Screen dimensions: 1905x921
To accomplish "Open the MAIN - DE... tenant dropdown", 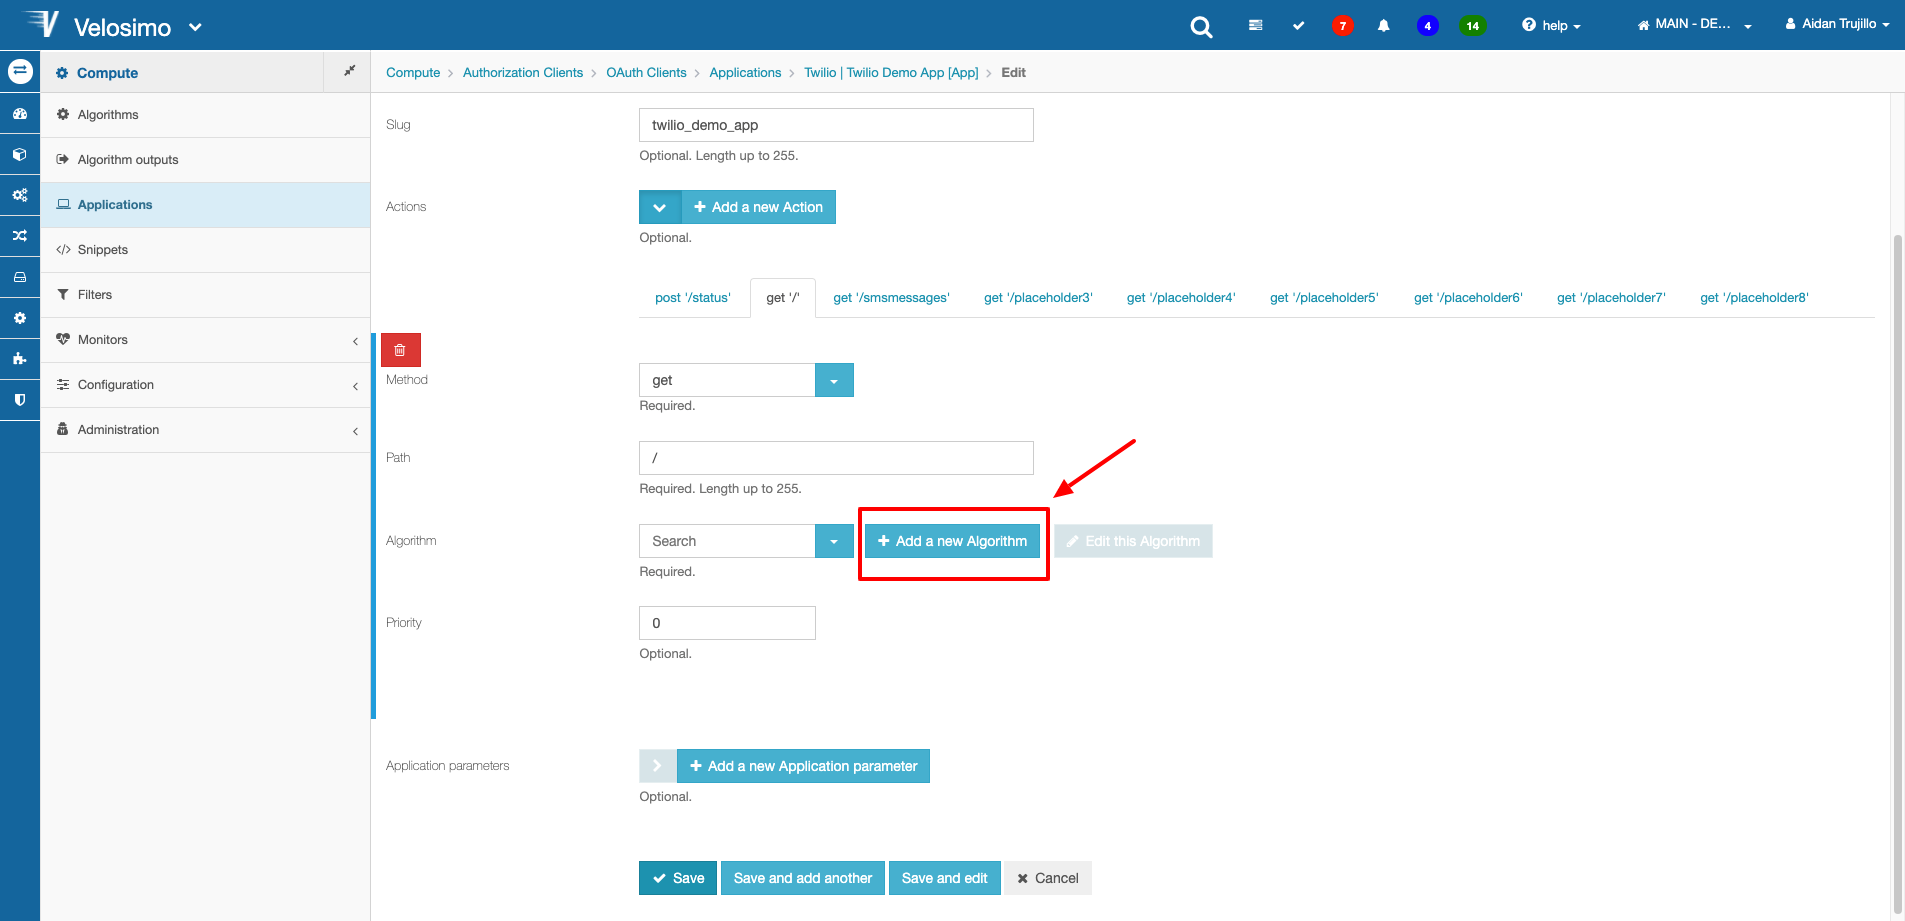I will click(1694, 24).
